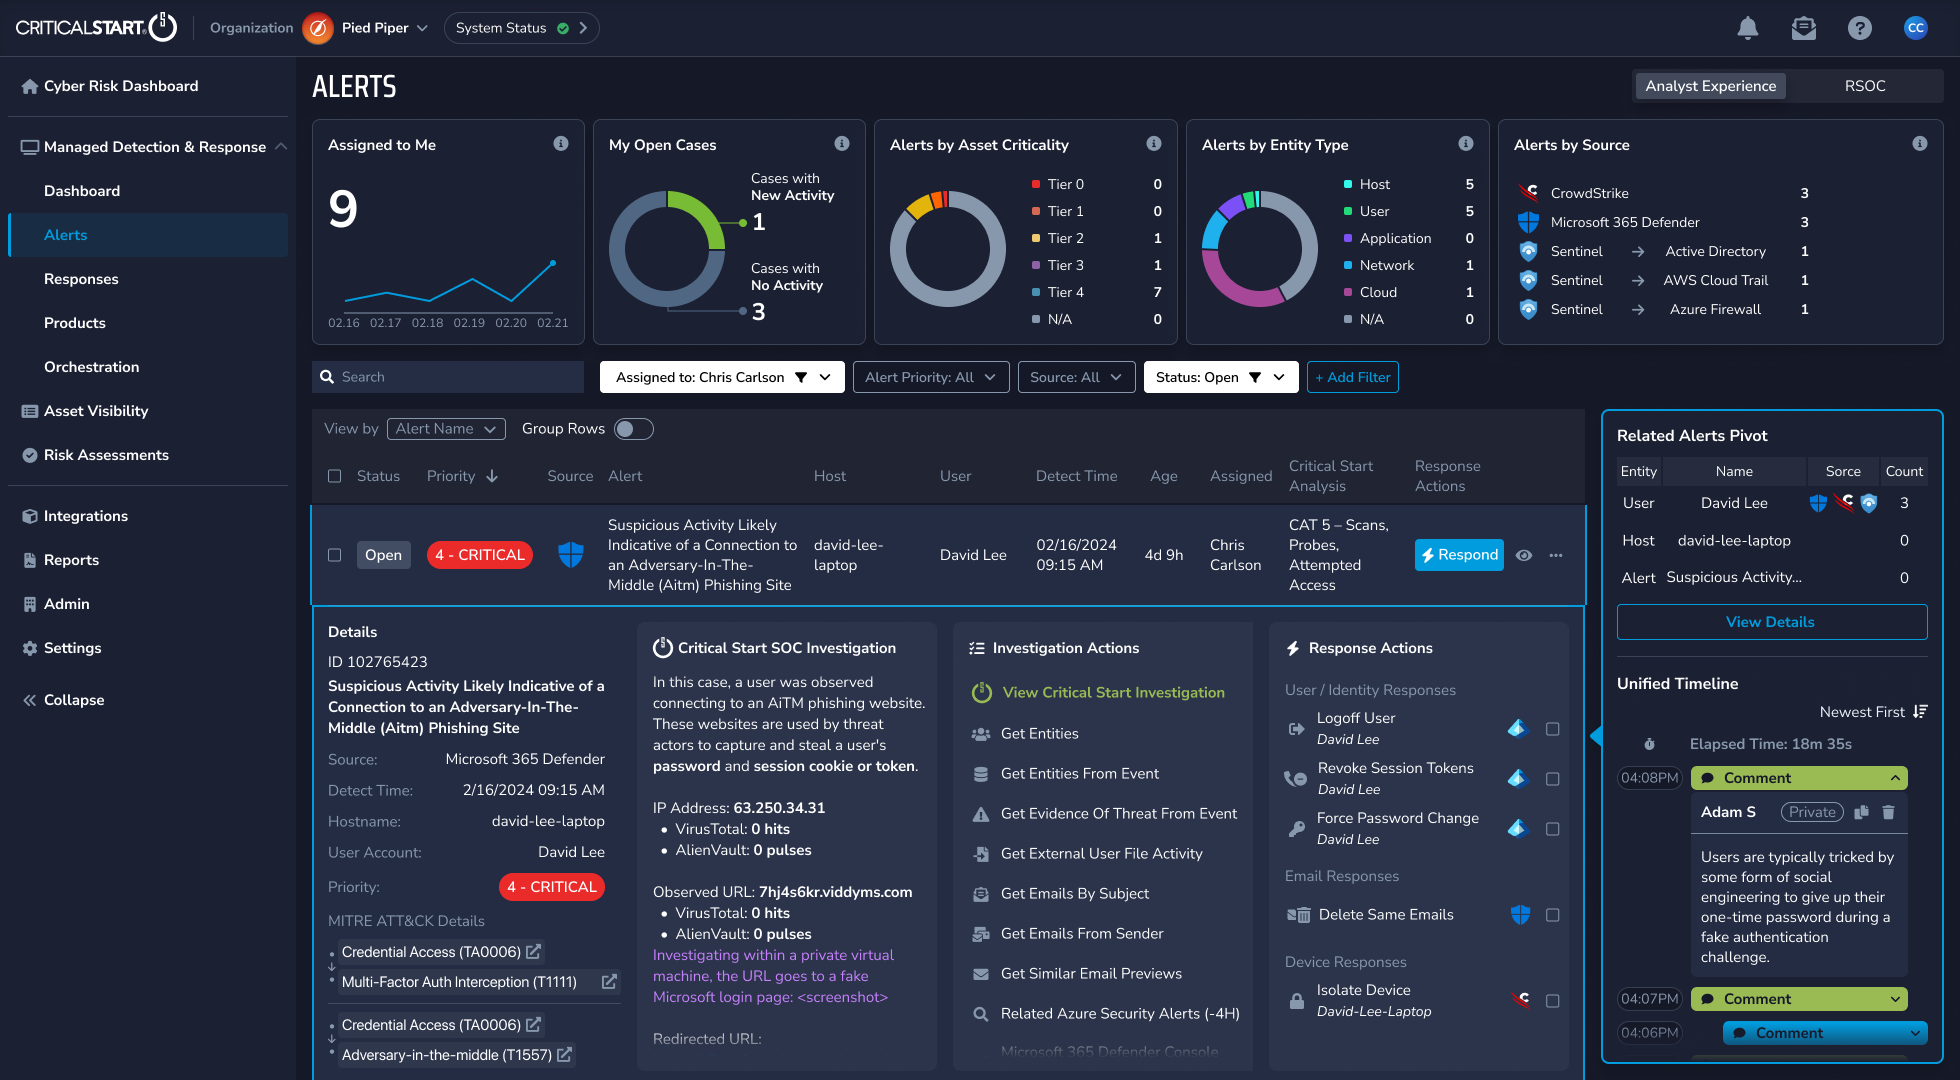The width and height of the screenshot is (1960, 1080).
Task: Open the notifications bell icon
Action: point(1747,28)
